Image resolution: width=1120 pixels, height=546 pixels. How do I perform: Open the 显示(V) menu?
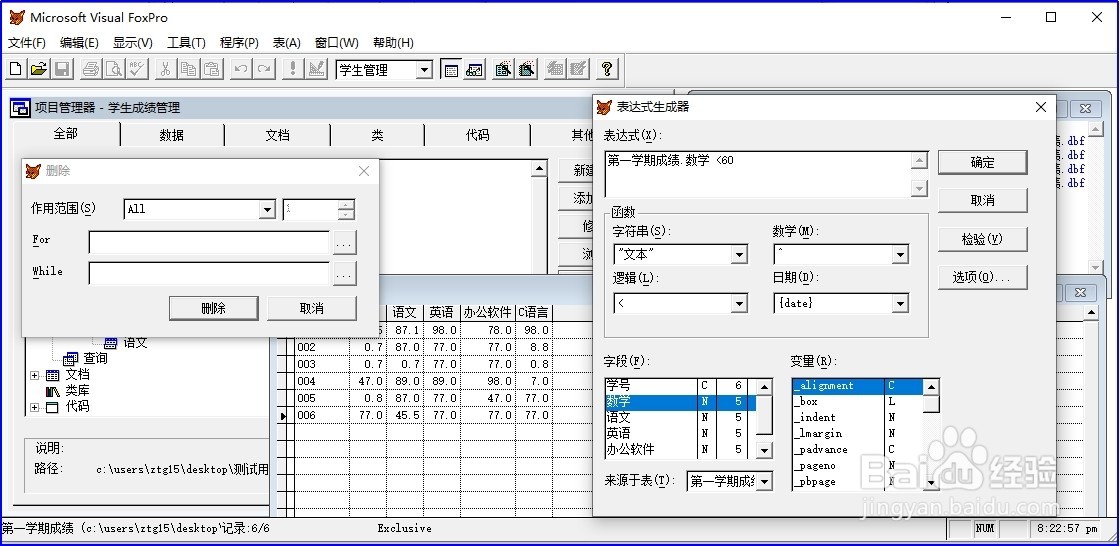133,43
